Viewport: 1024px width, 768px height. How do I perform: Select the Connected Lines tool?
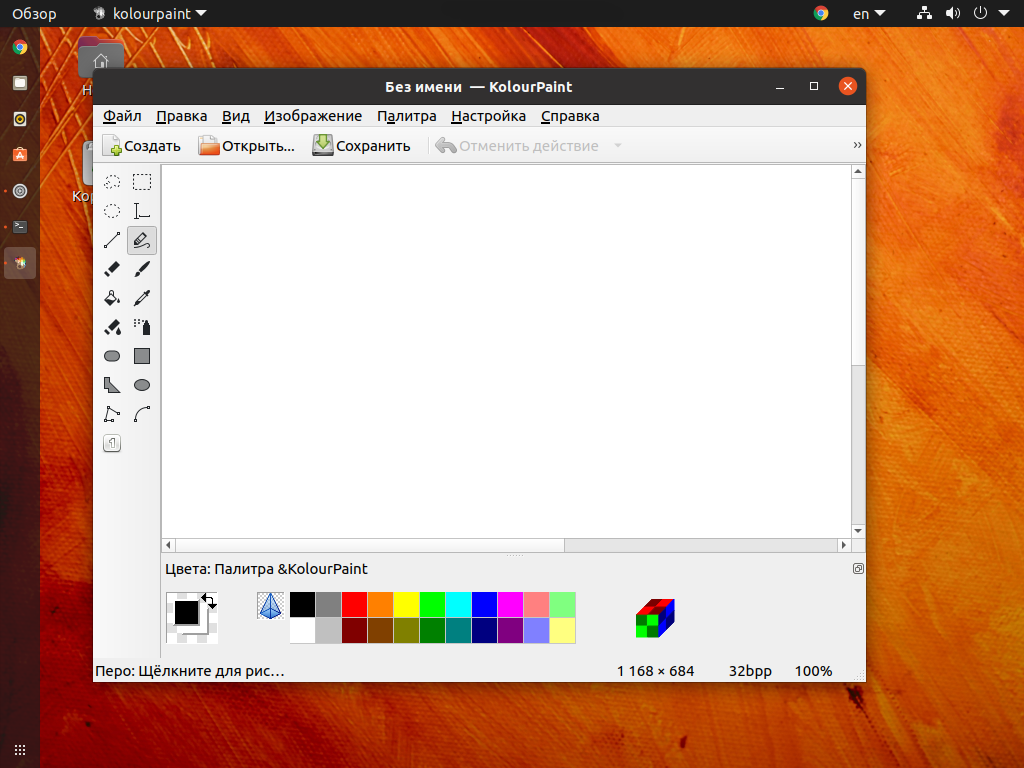pyautogui.click(x=112, y=414)
